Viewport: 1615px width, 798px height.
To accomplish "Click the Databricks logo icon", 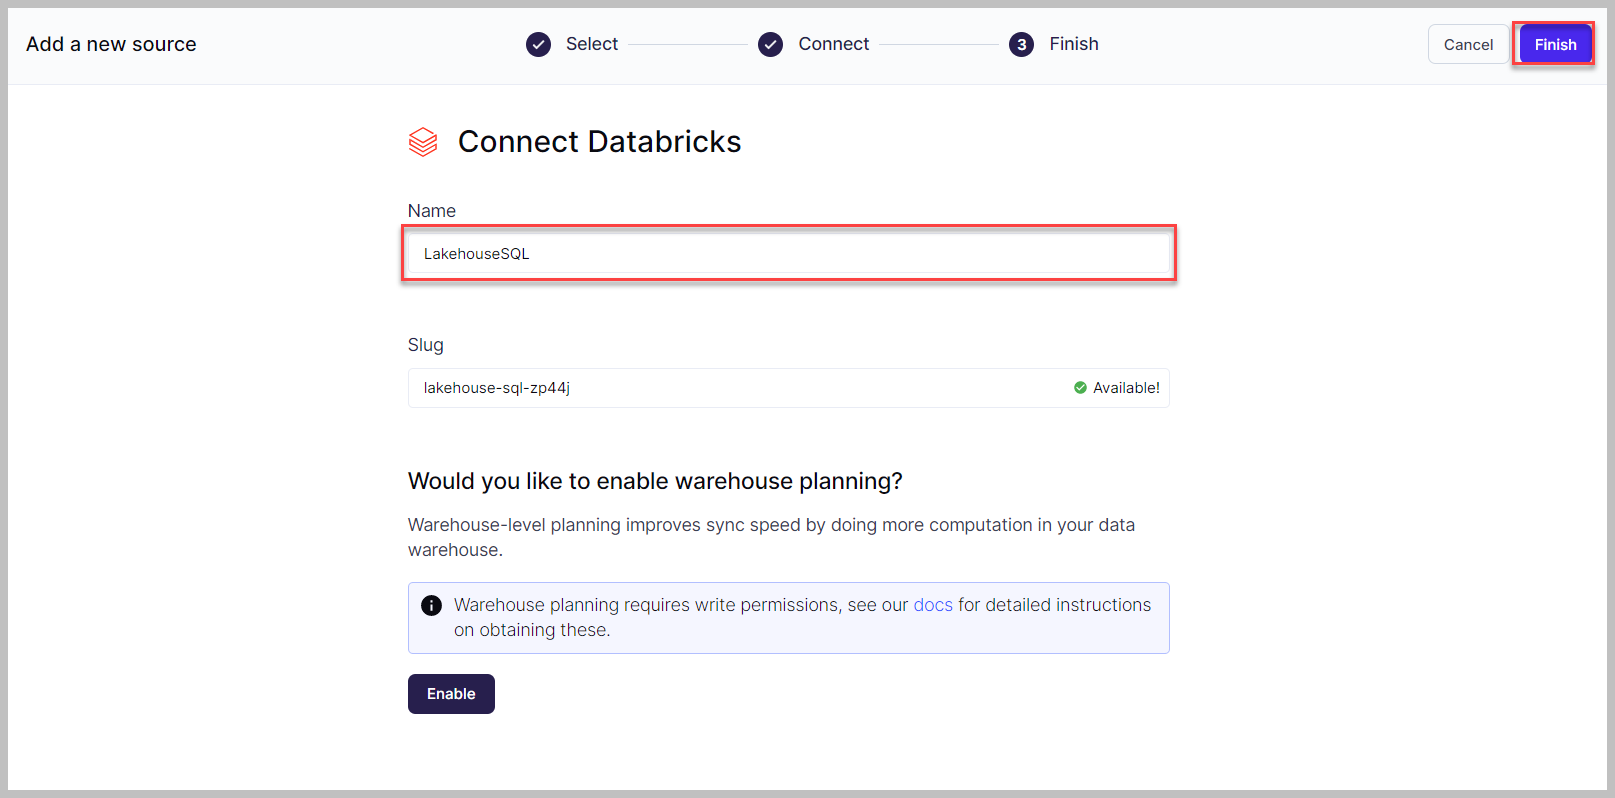I will pyautogui.click(x=423, y=142).
